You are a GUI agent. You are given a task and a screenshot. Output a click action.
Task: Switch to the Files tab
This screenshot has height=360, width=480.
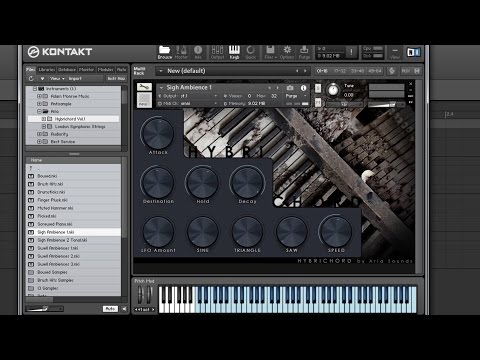[31, 69]
